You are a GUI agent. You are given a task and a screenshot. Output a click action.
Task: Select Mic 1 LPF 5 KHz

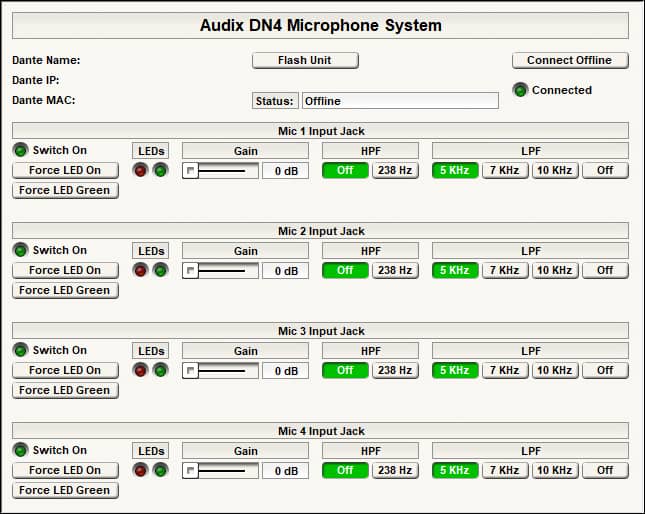point(455,170)
